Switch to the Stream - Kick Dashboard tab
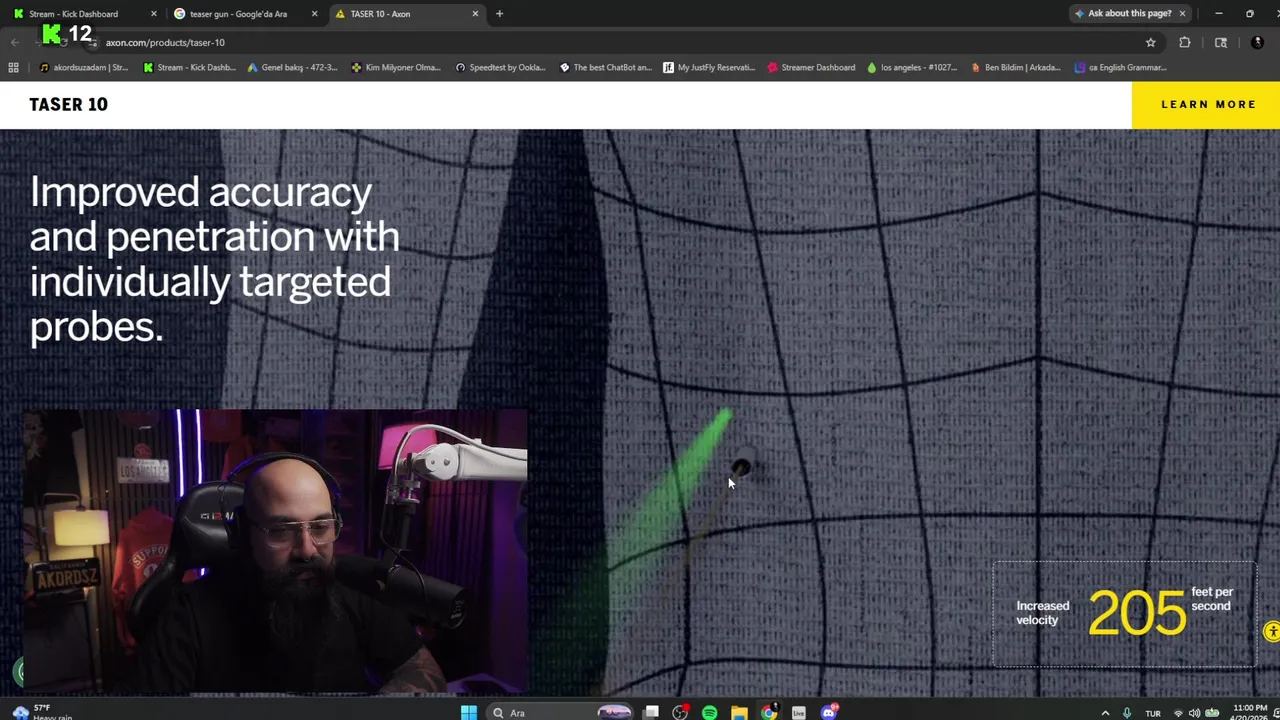 75,14
